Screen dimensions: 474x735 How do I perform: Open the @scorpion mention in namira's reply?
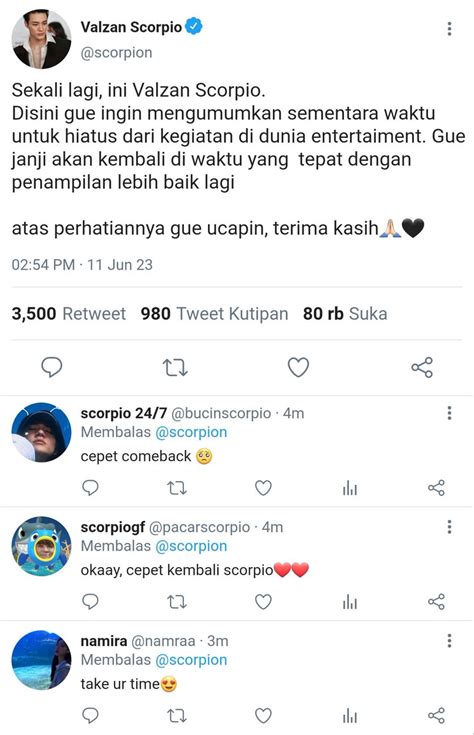191,660
